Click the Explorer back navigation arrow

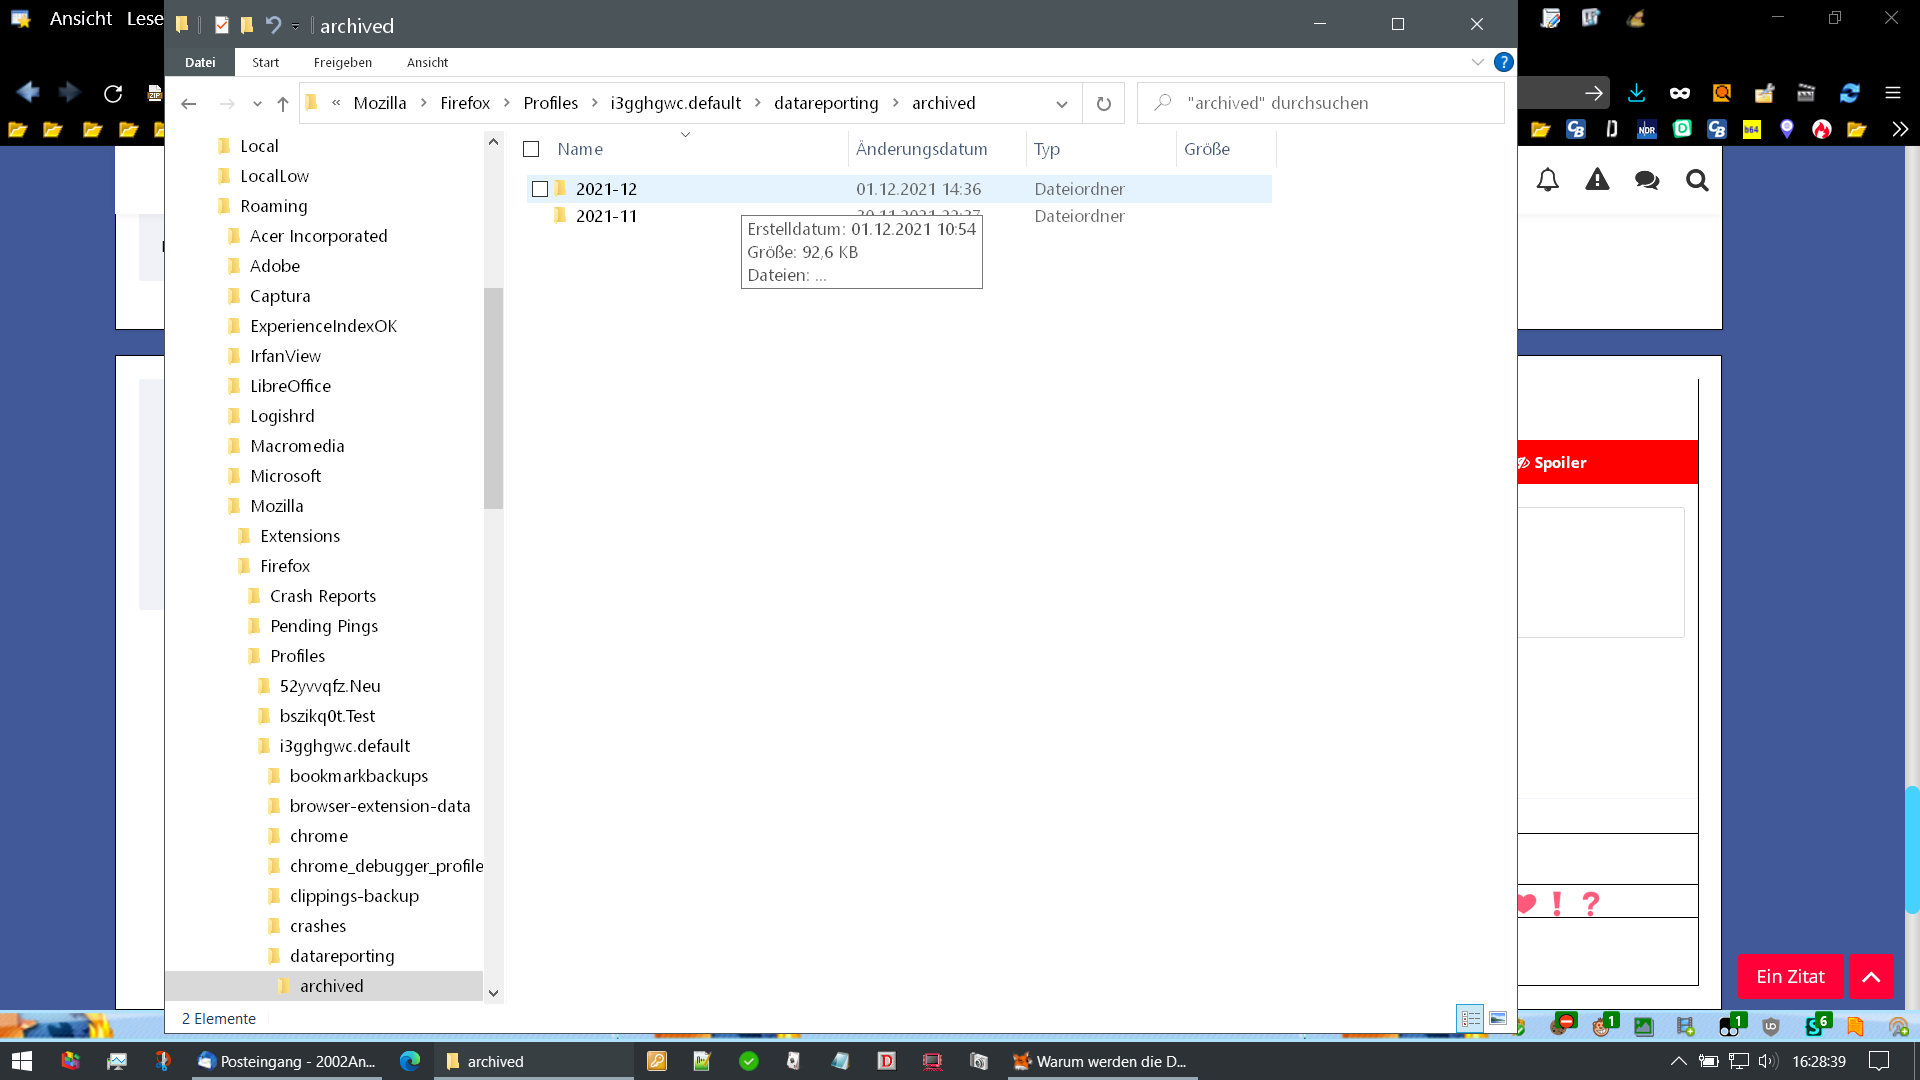point(188,103)
